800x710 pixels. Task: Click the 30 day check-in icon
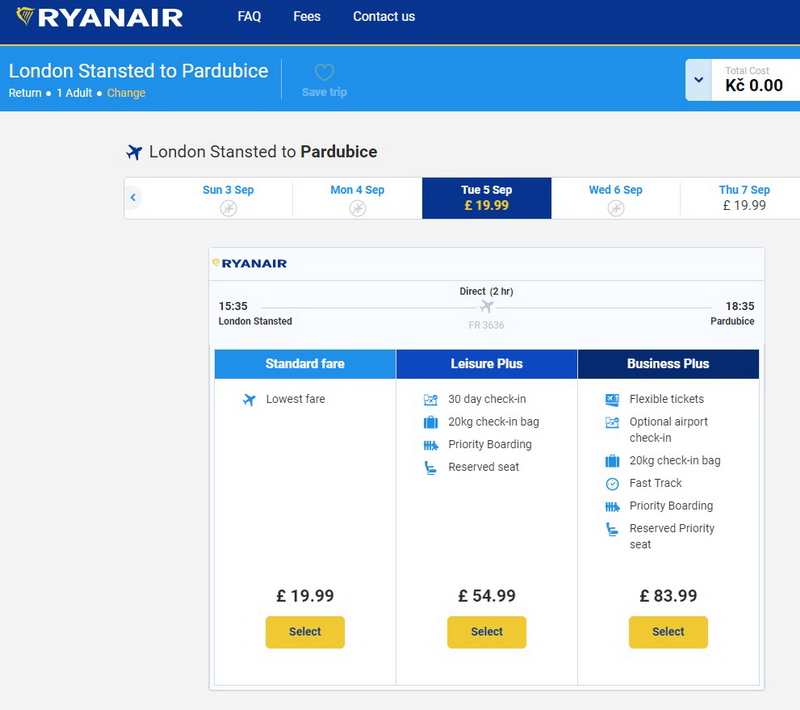click(431, 399)
